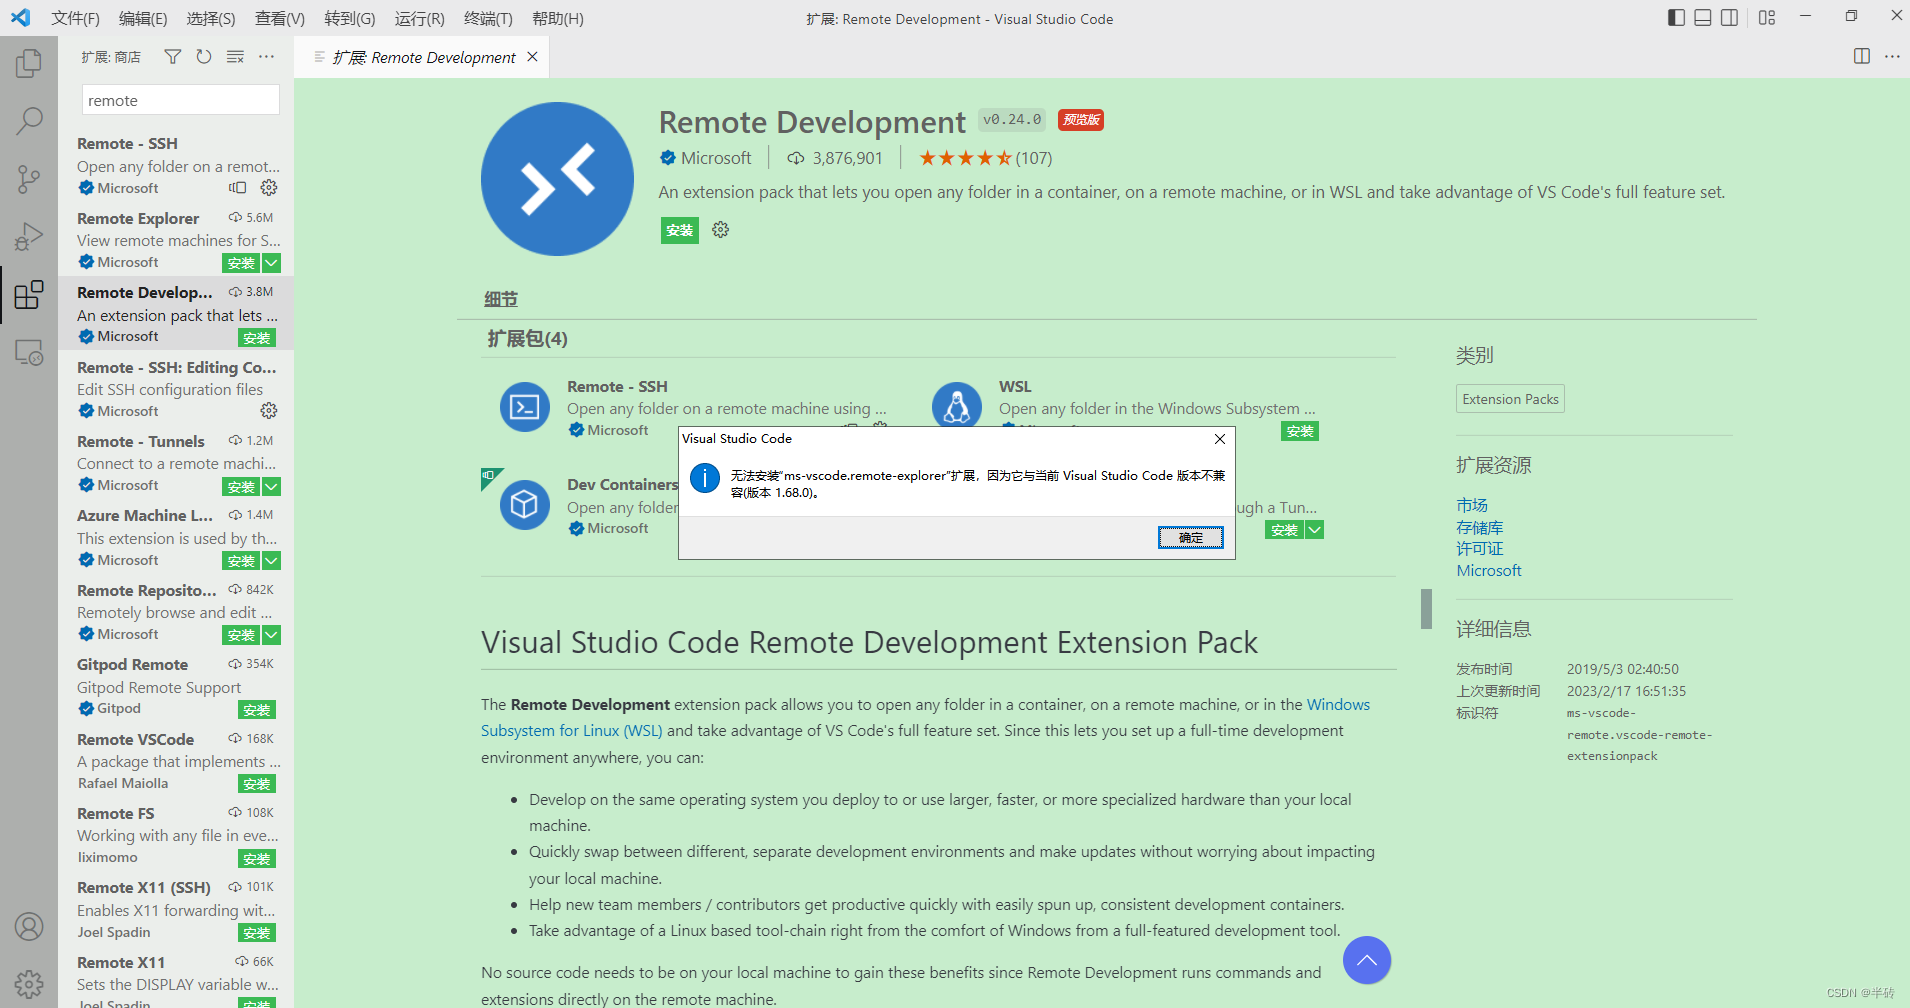Install Remote Explorer from the list
This screenshot has height=1008, width=1910.
241,263
